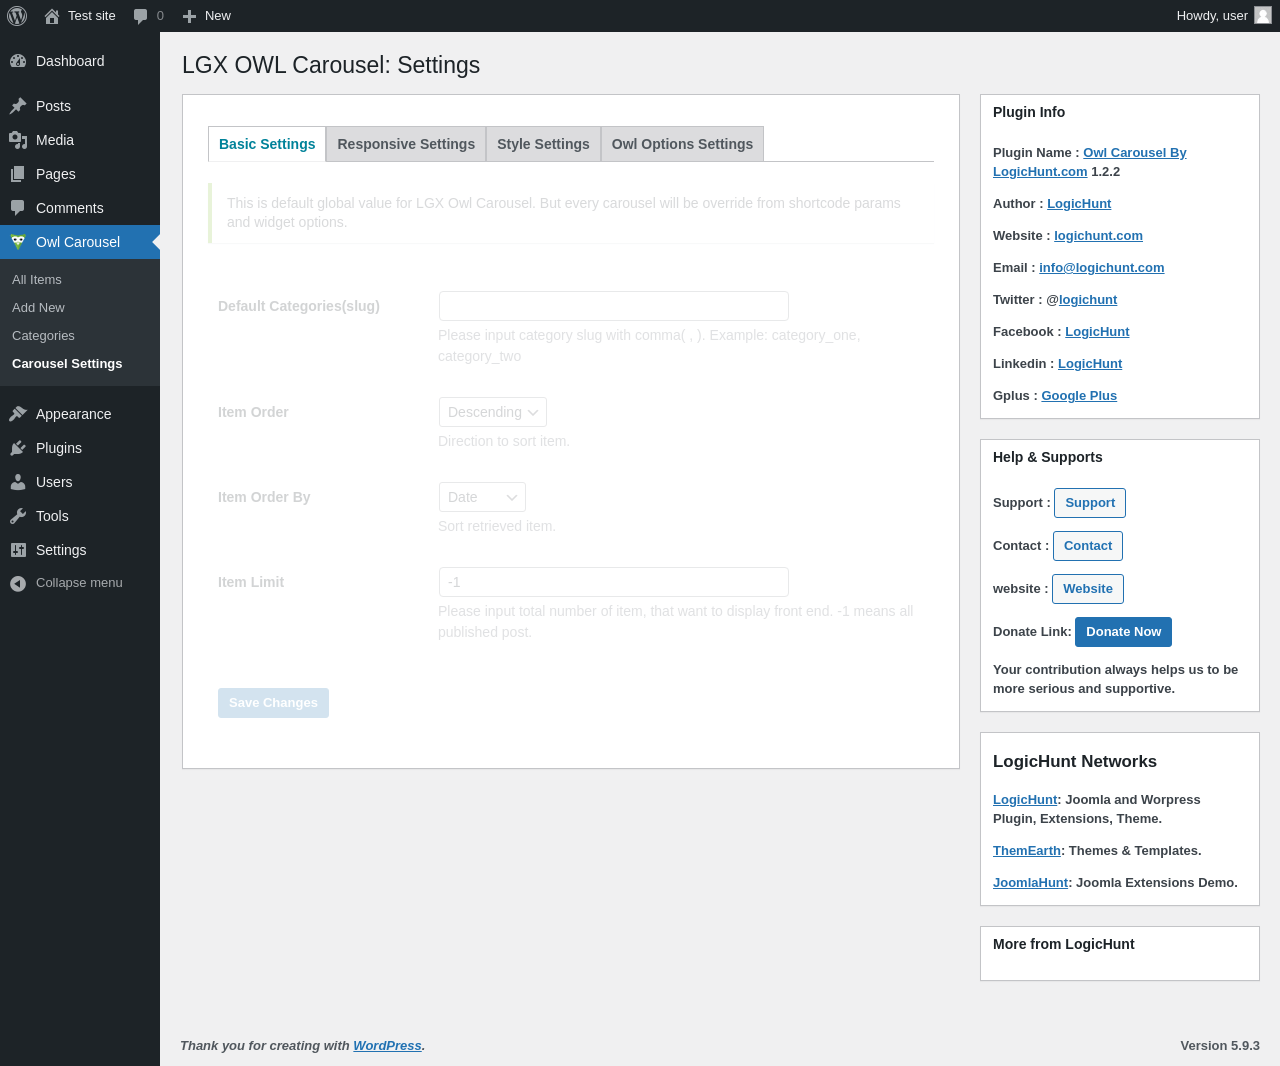Click the Settings sliders icon
Image resolution: width=1280 pixels, height=1066 pixels.
tap(18, 550)
